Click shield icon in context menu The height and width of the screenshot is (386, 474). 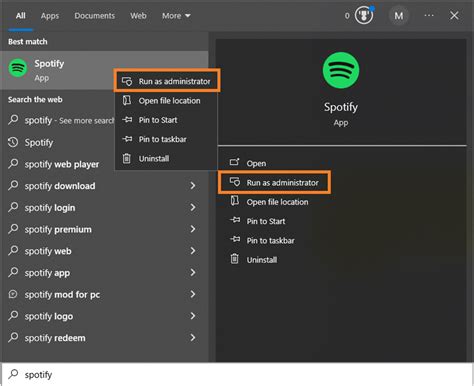[x=127, y=81]
